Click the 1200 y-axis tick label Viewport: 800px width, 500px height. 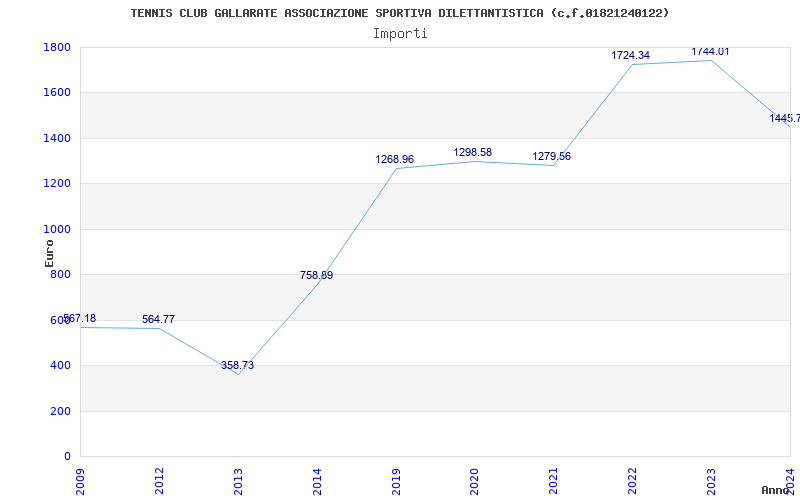point(57,184)
